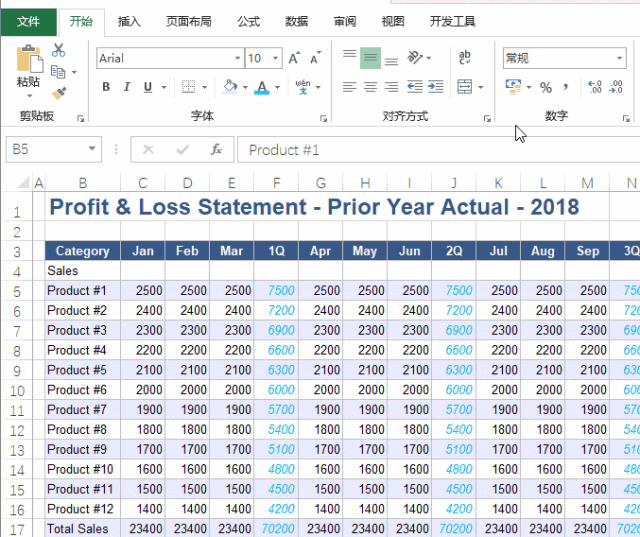The image size is (640, 537).
Task: Open number format 常规 dropdown
Action: click(620, 58)
